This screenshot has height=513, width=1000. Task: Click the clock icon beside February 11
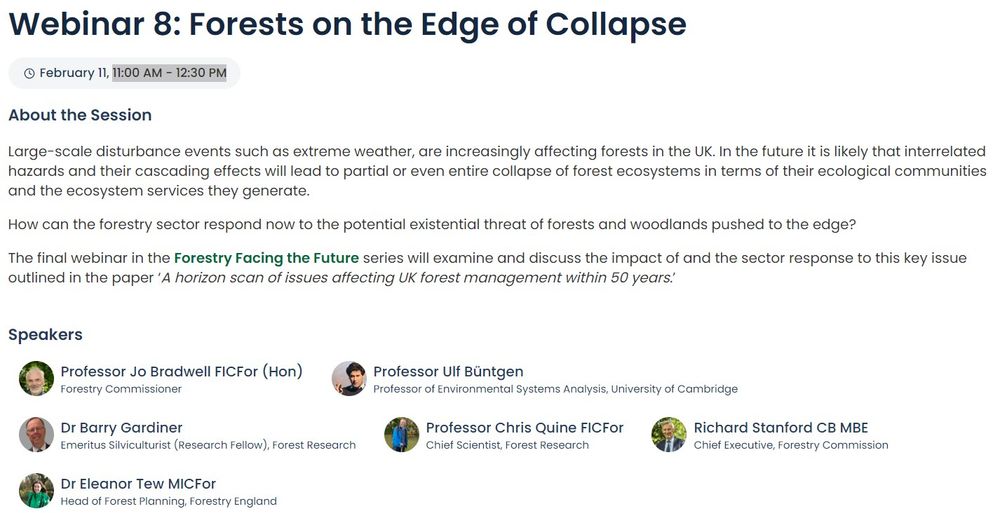pos(29,73)
